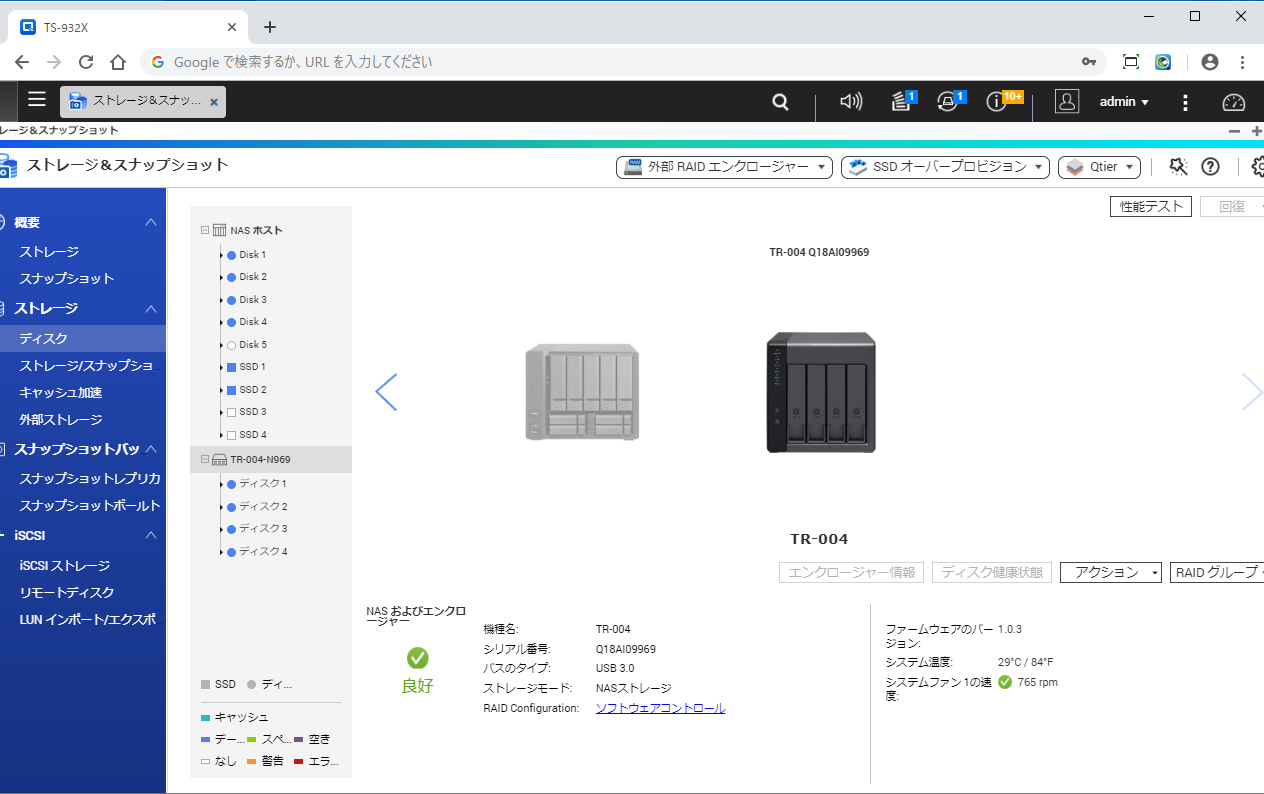Open background tasks icon with badge
This screenshot has width=1264, height=794.
click(902, 102)
